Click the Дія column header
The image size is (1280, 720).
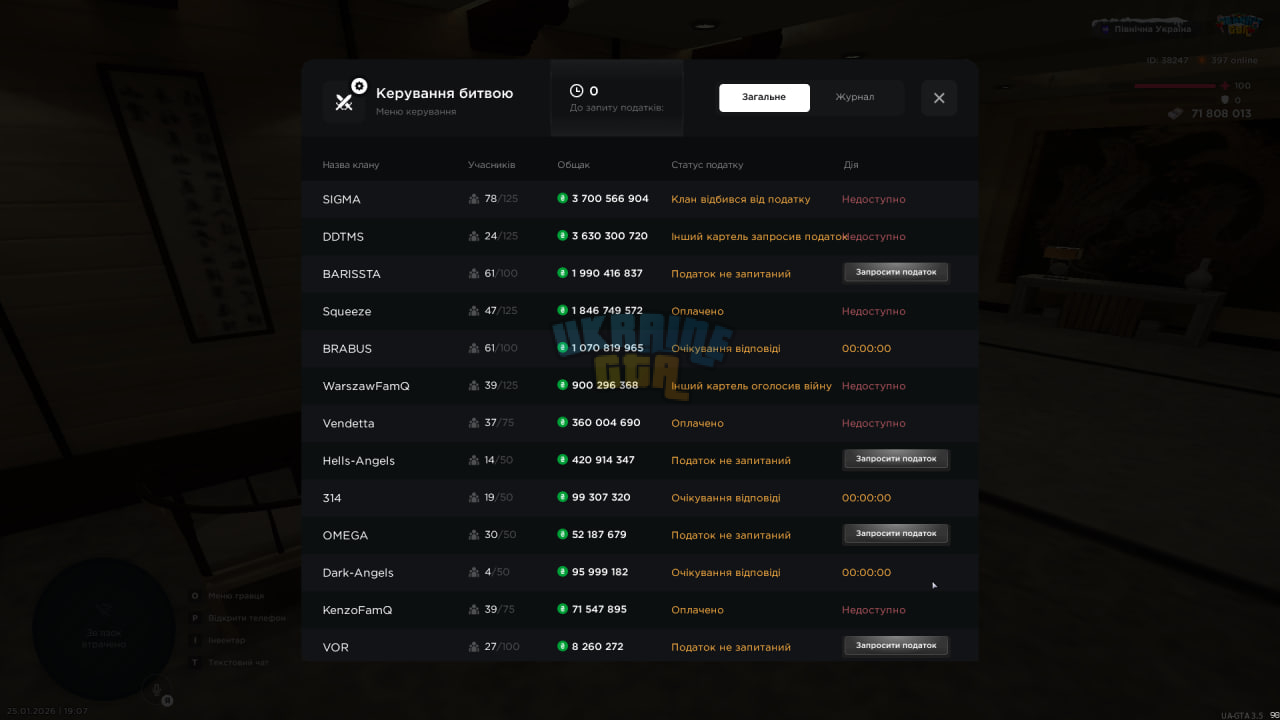tap(850, 165)
